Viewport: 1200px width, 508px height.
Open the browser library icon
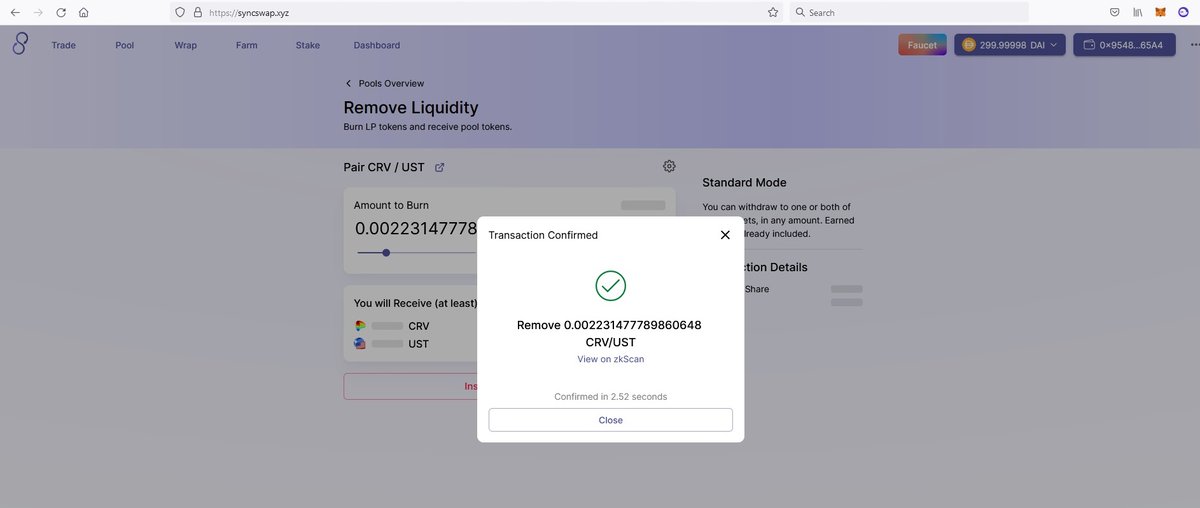(x=1138, y=13)
